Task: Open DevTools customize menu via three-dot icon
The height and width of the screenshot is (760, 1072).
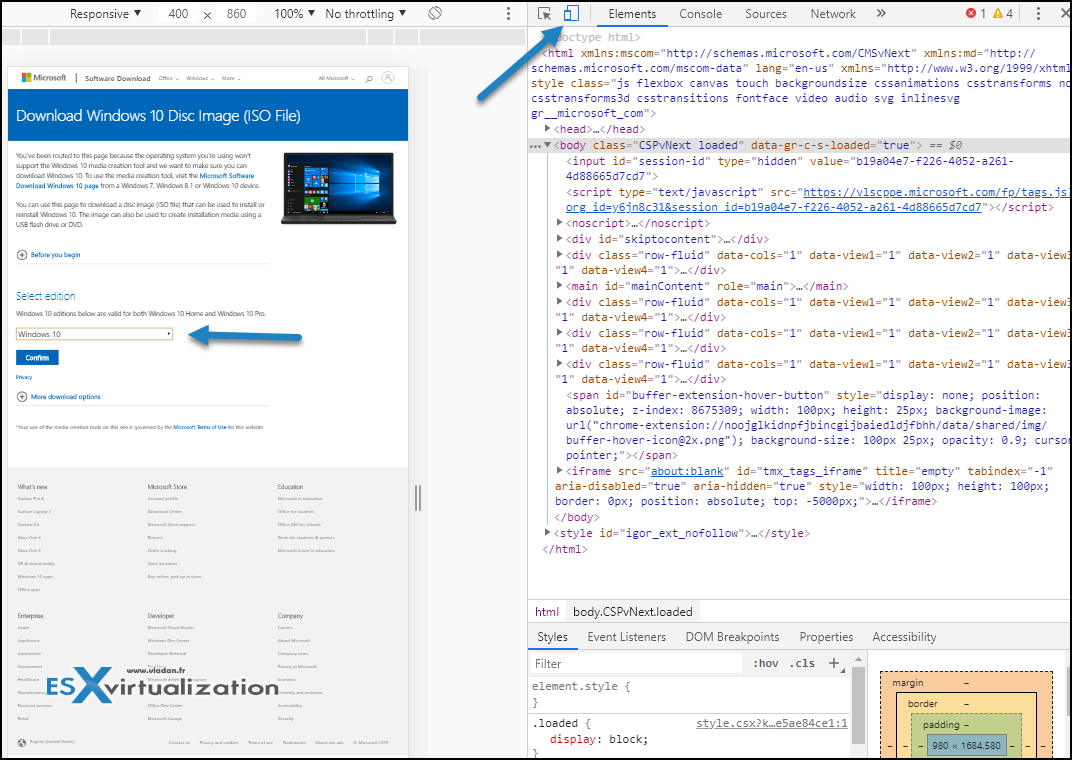Action: [x=1037, y=14]
